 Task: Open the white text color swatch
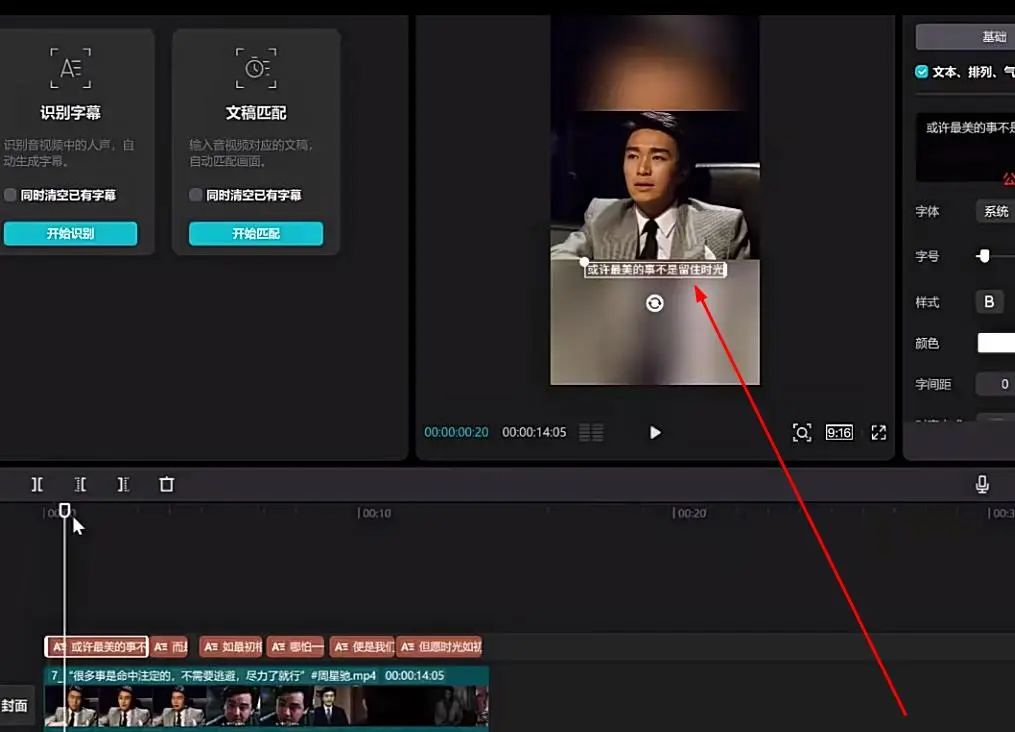click(x=997, y=343)
